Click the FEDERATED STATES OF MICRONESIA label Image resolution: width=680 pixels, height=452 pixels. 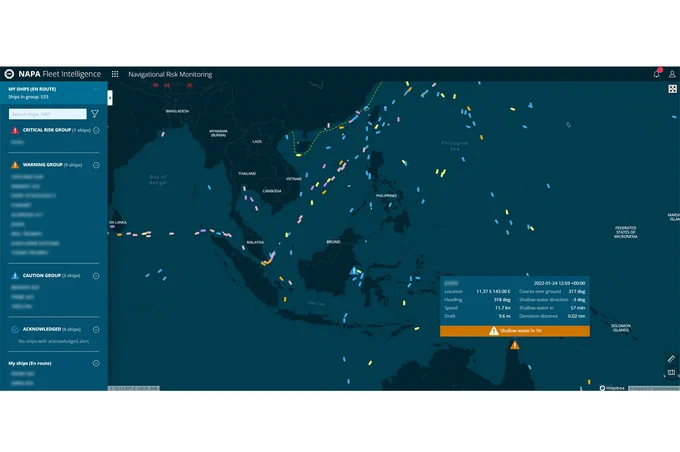coord(625,232)
